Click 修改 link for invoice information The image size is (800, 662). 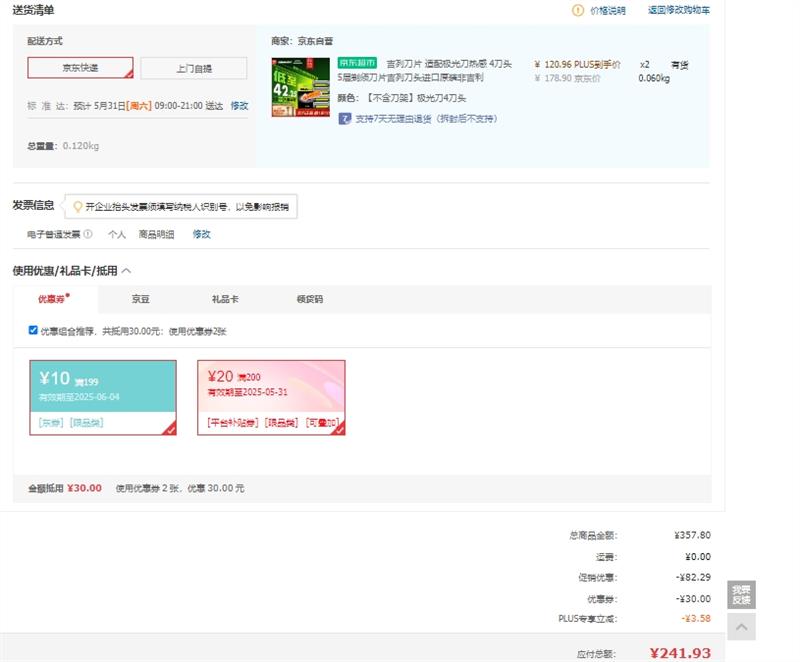202,234
